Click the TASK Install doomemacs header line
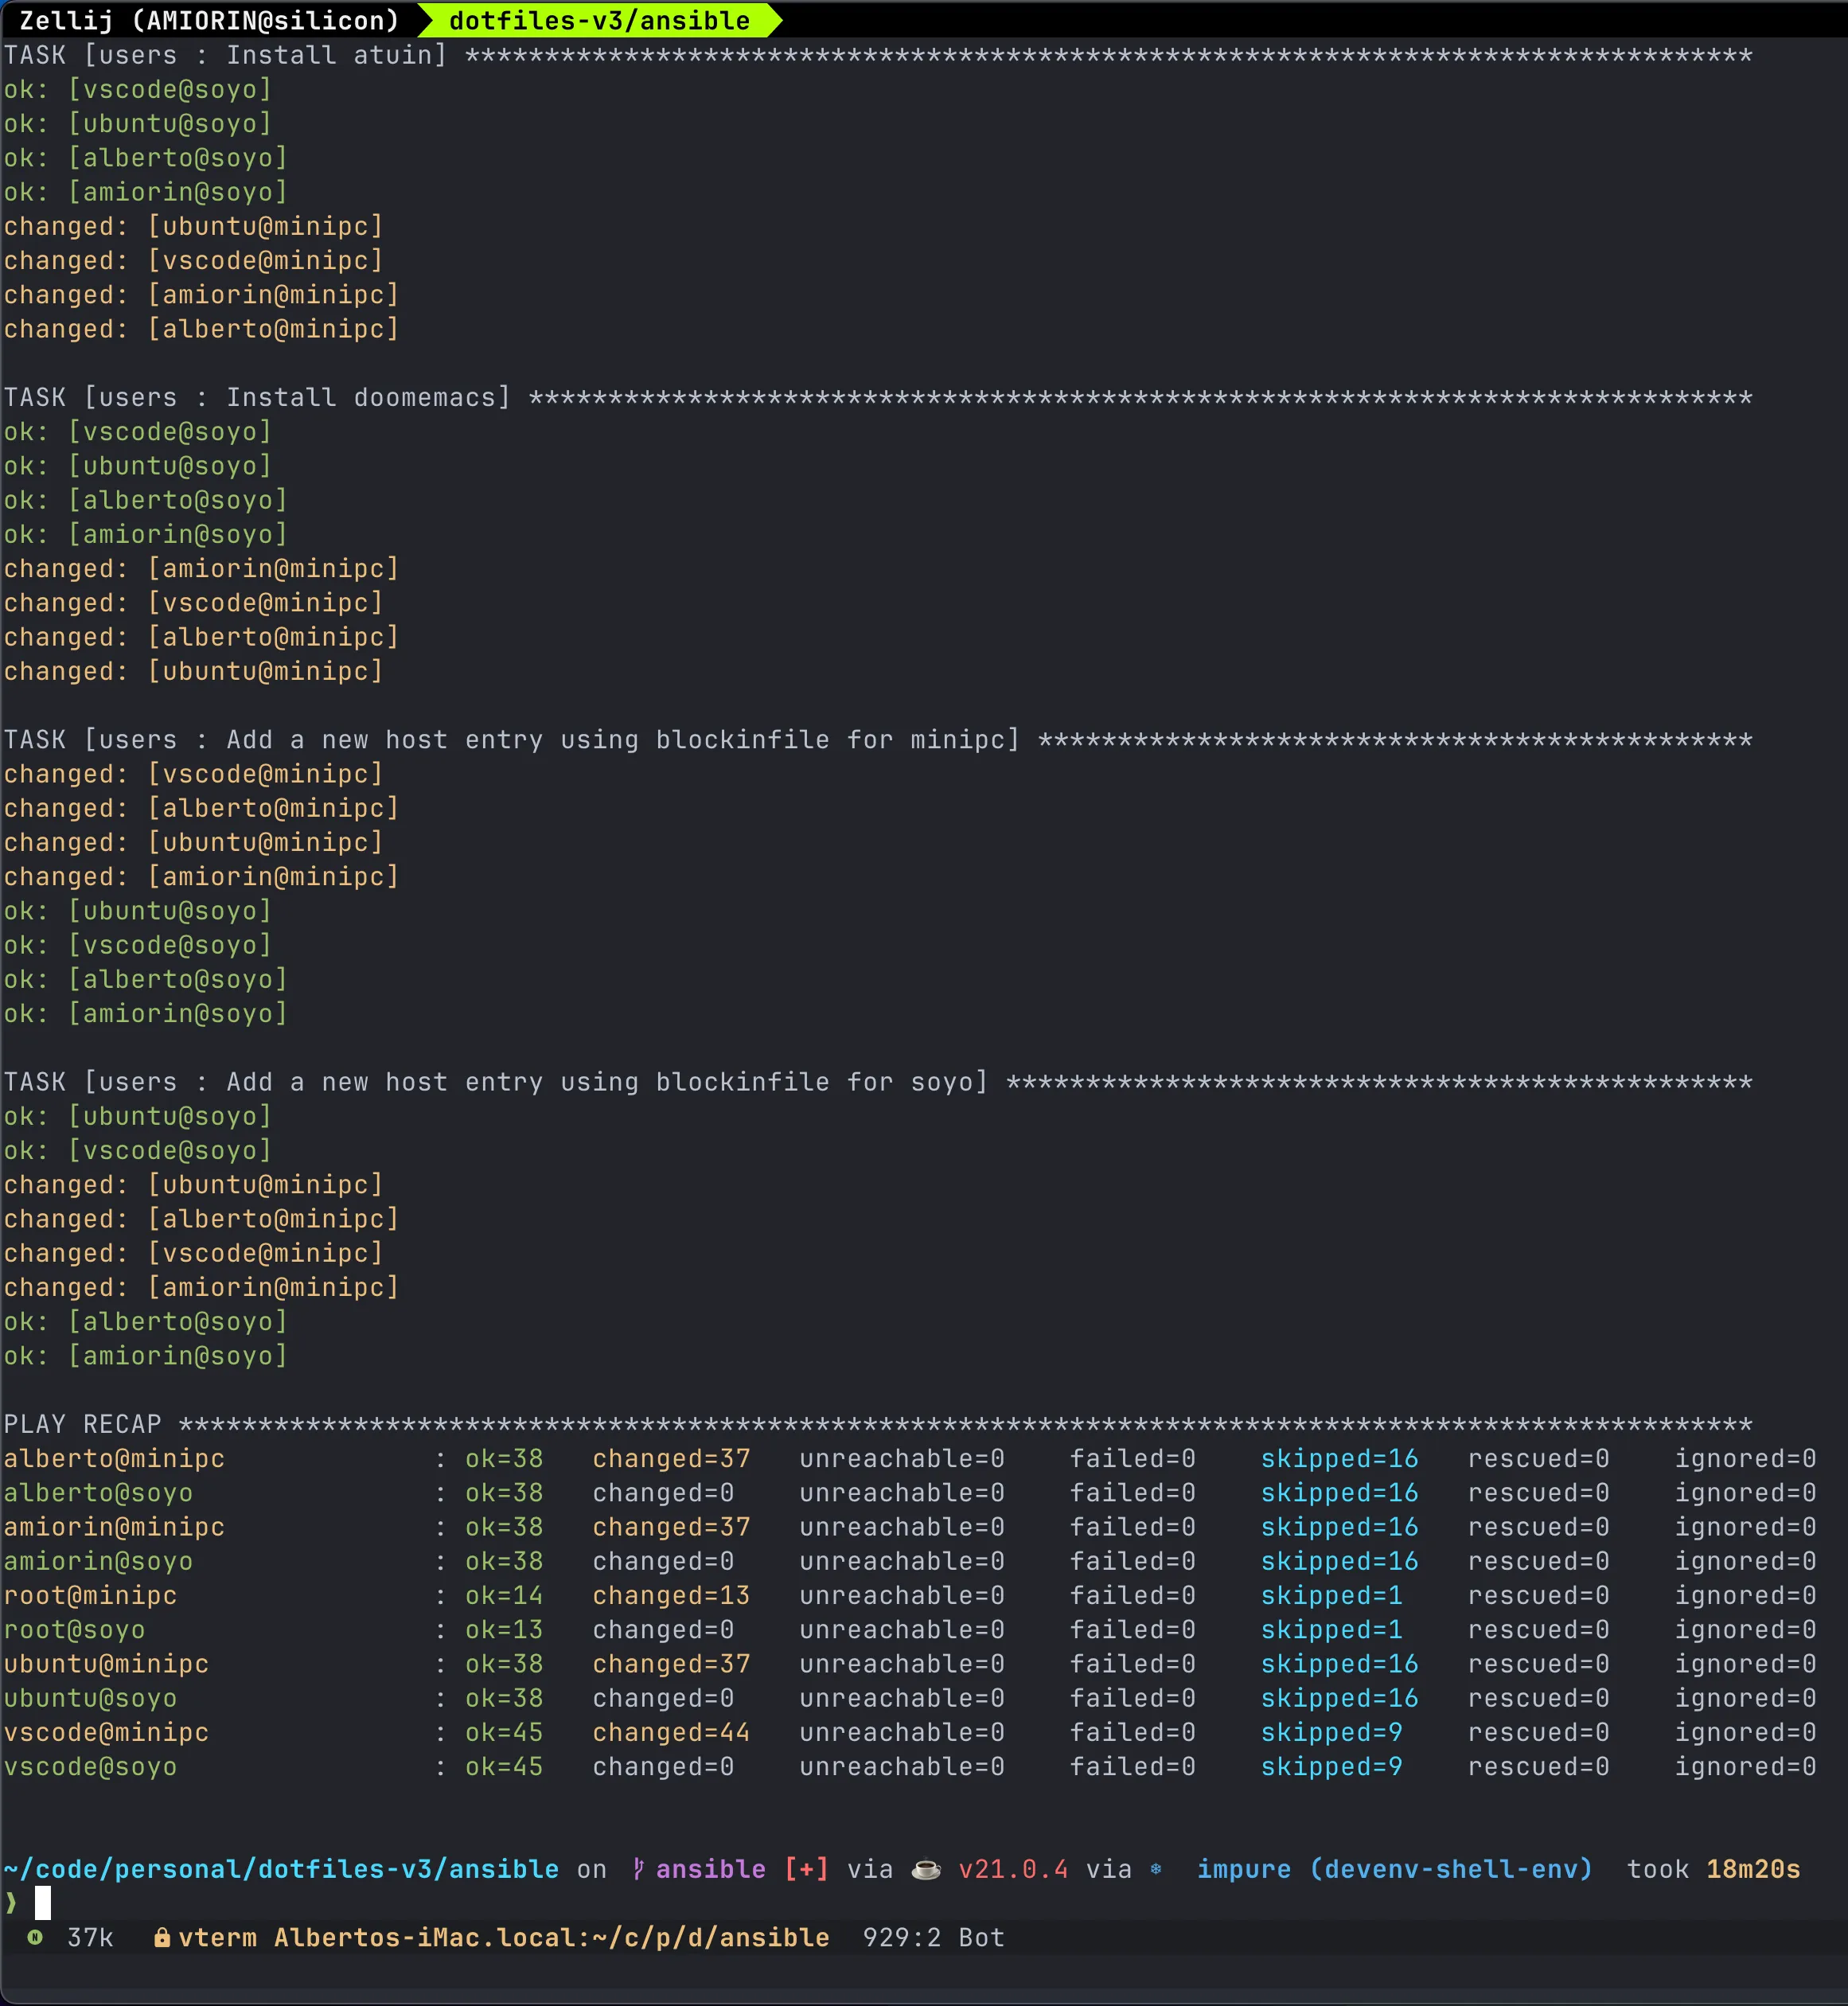 [257, 397]
